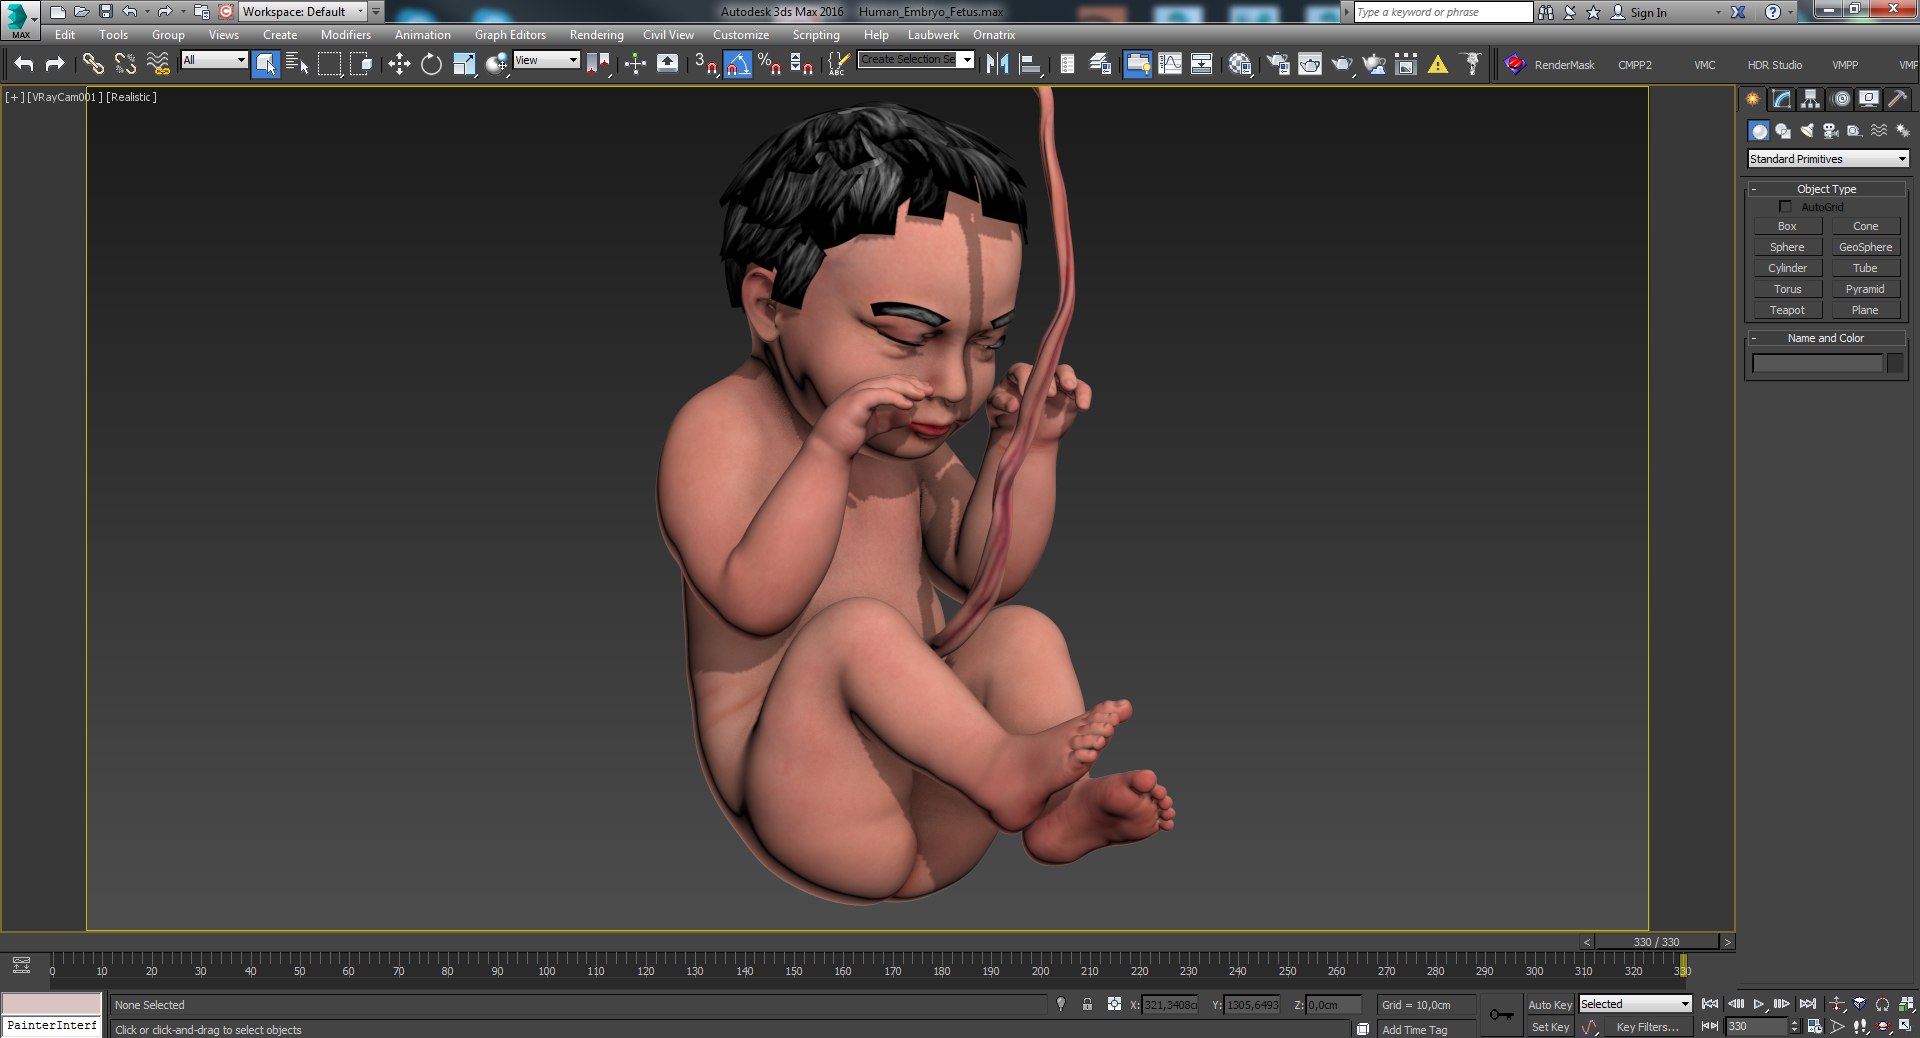Click the Mirror tool icon
Image resolution: width=1920 pixels, height=1038 pixels.
[997, 64]
